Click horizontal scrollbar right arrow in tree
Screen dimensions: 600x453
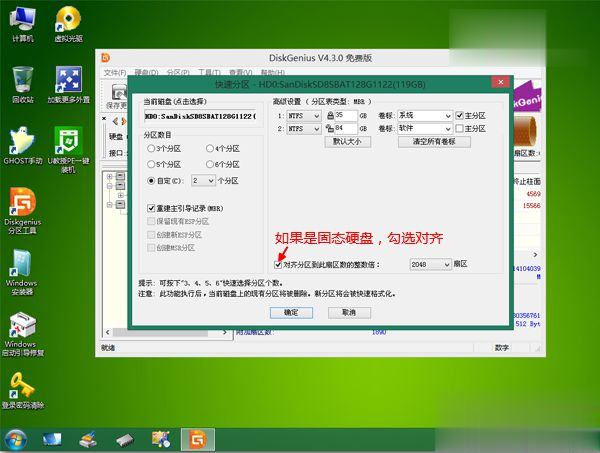click(225, 332)
